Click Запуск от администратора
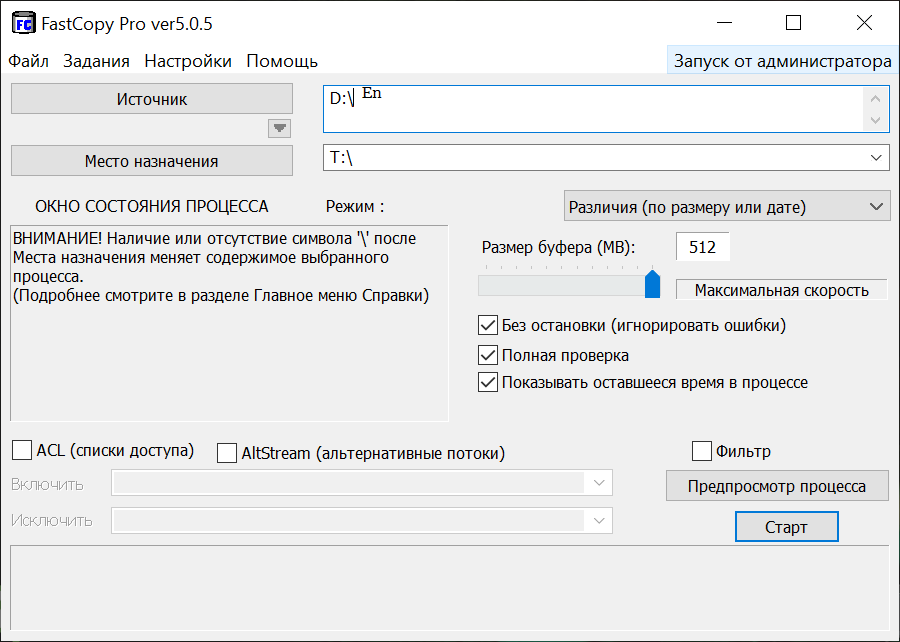Viewport: 900px width, 642px height. click(x=782, y=61)
